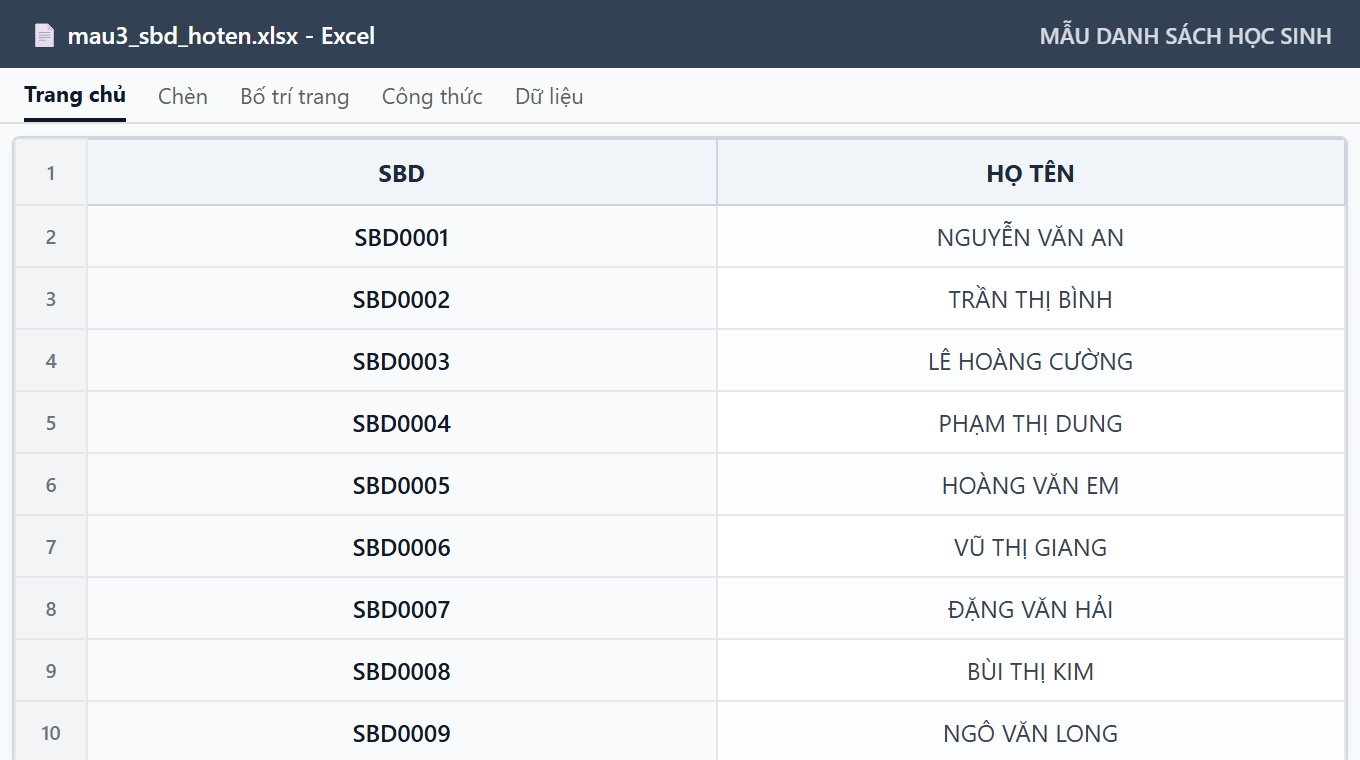1360x760 pixels.
Task: Select the name TRẦN THỊ BÌNH
Action: [x=1031, y=299]
